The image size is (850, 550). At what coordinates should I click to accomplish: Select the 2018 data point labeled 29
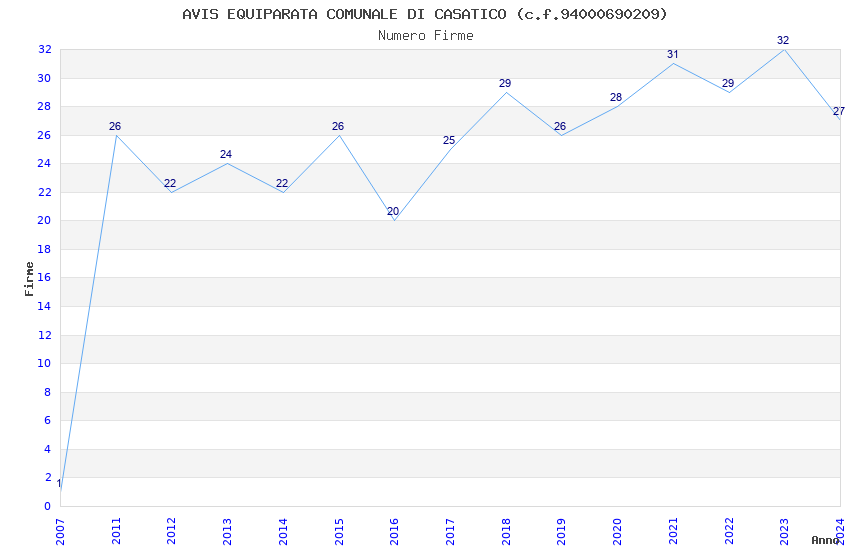pyautogui.click(x=505, y=83)
